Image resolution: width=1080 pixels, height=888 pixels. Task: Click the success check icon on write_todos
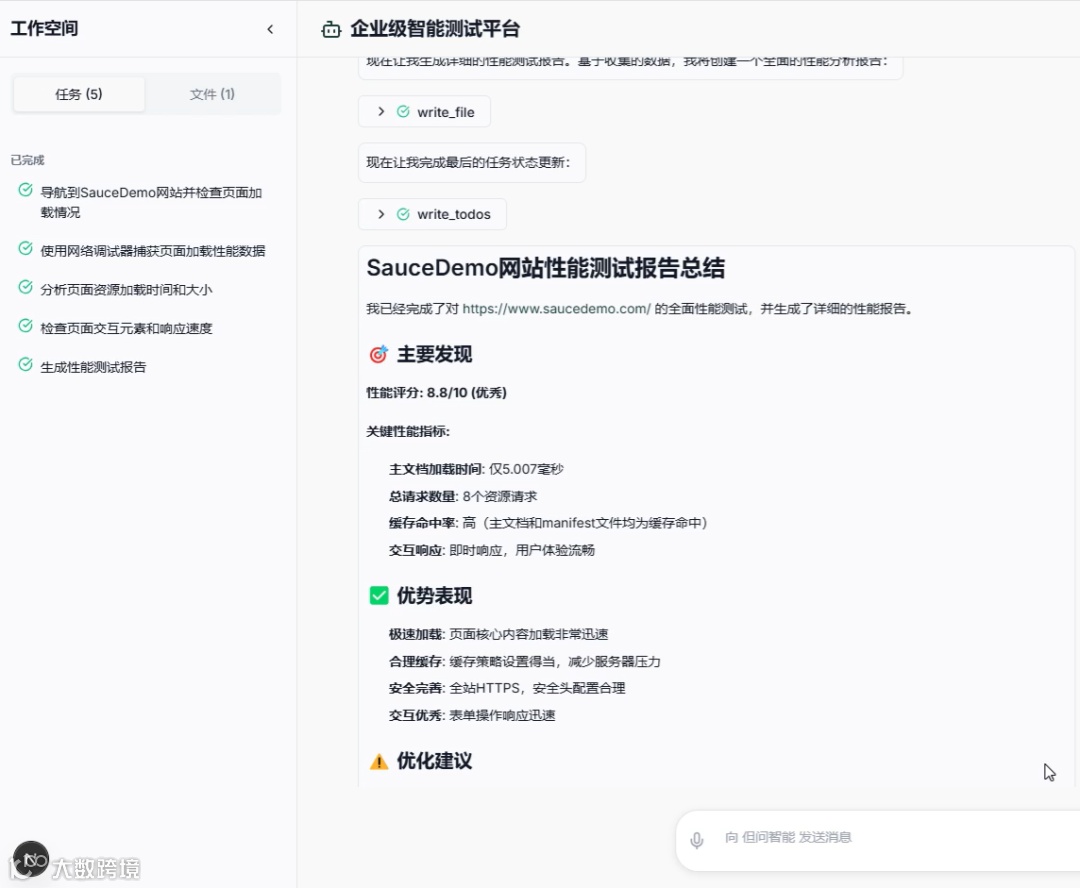point(403,214)
